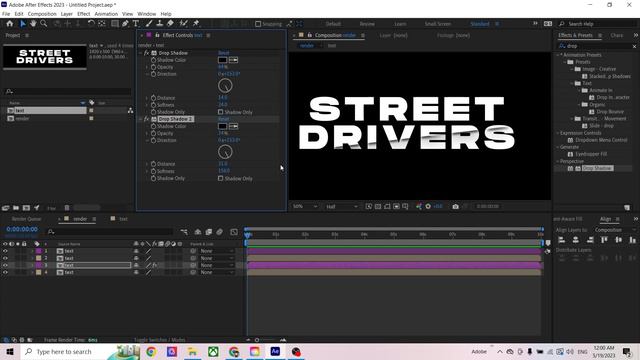640x360 pixels.
Task: Hide layer 4 with its eye icon
Action: (x=5, y=272)
